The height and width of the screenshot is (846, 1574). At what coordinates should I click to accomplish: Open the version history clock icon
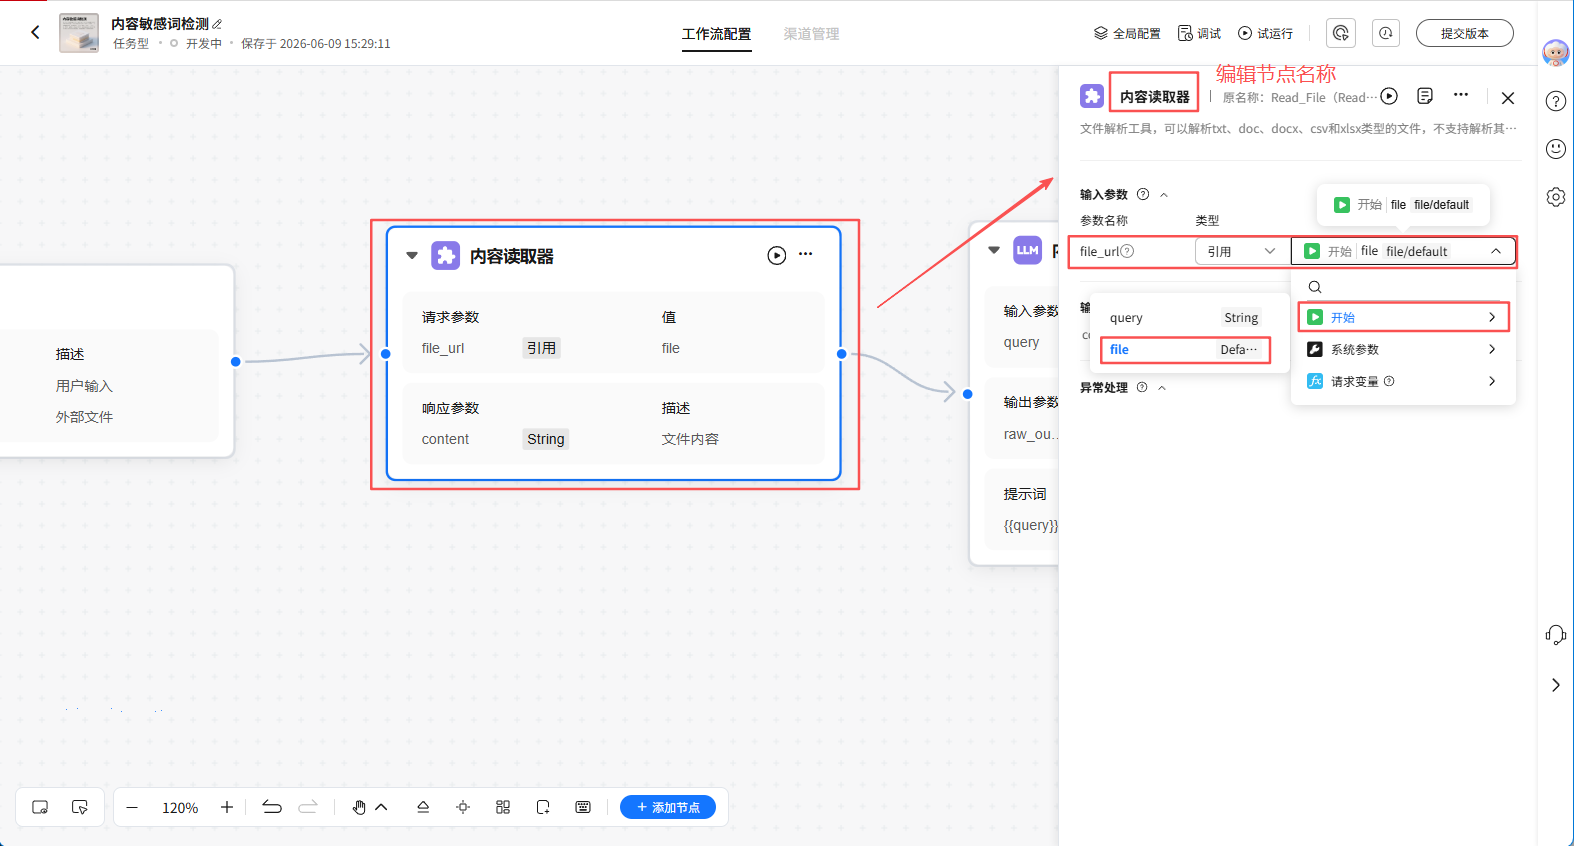(1386, 33)
